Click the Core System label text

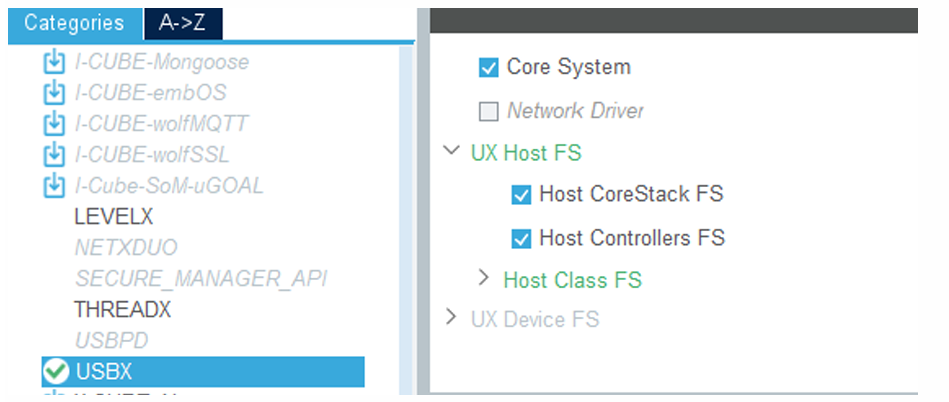click(568, 67)
